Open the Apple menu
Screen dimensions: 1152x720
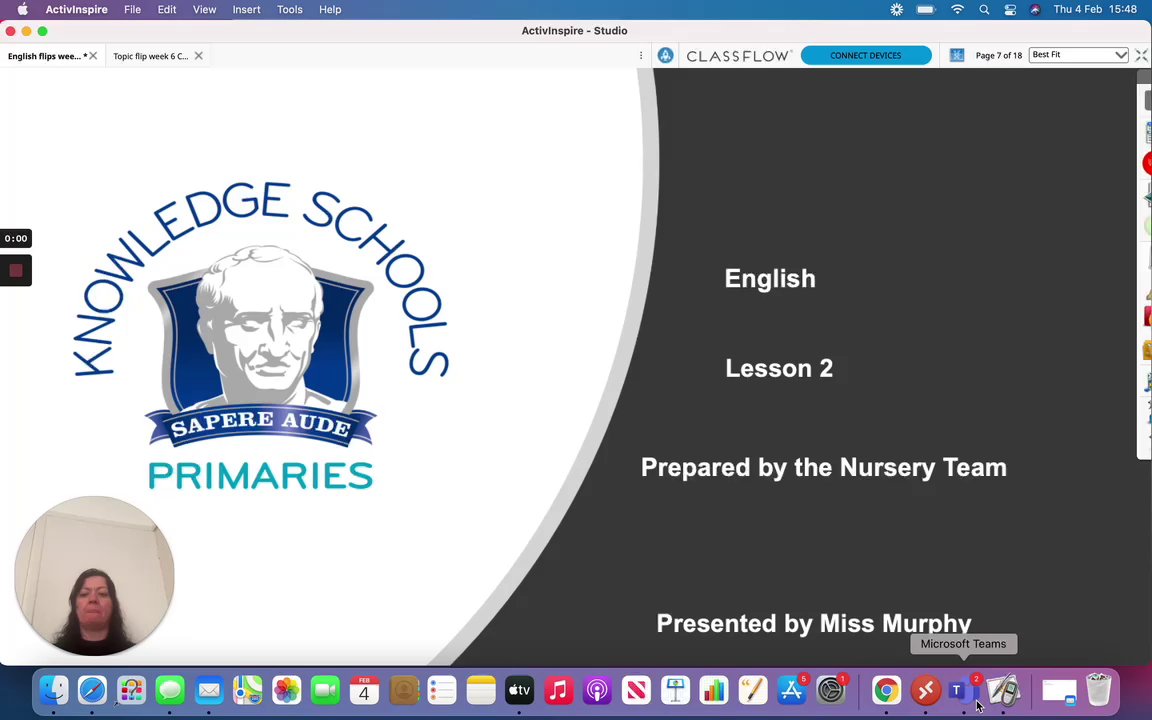pyautogui.click(x=23, y=10)
